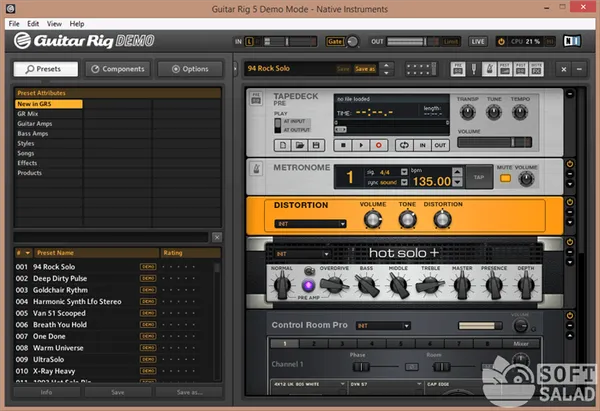Screen dimensions: 600x411
Task: Switch to Components tab
Action: [x=118, y=69]
